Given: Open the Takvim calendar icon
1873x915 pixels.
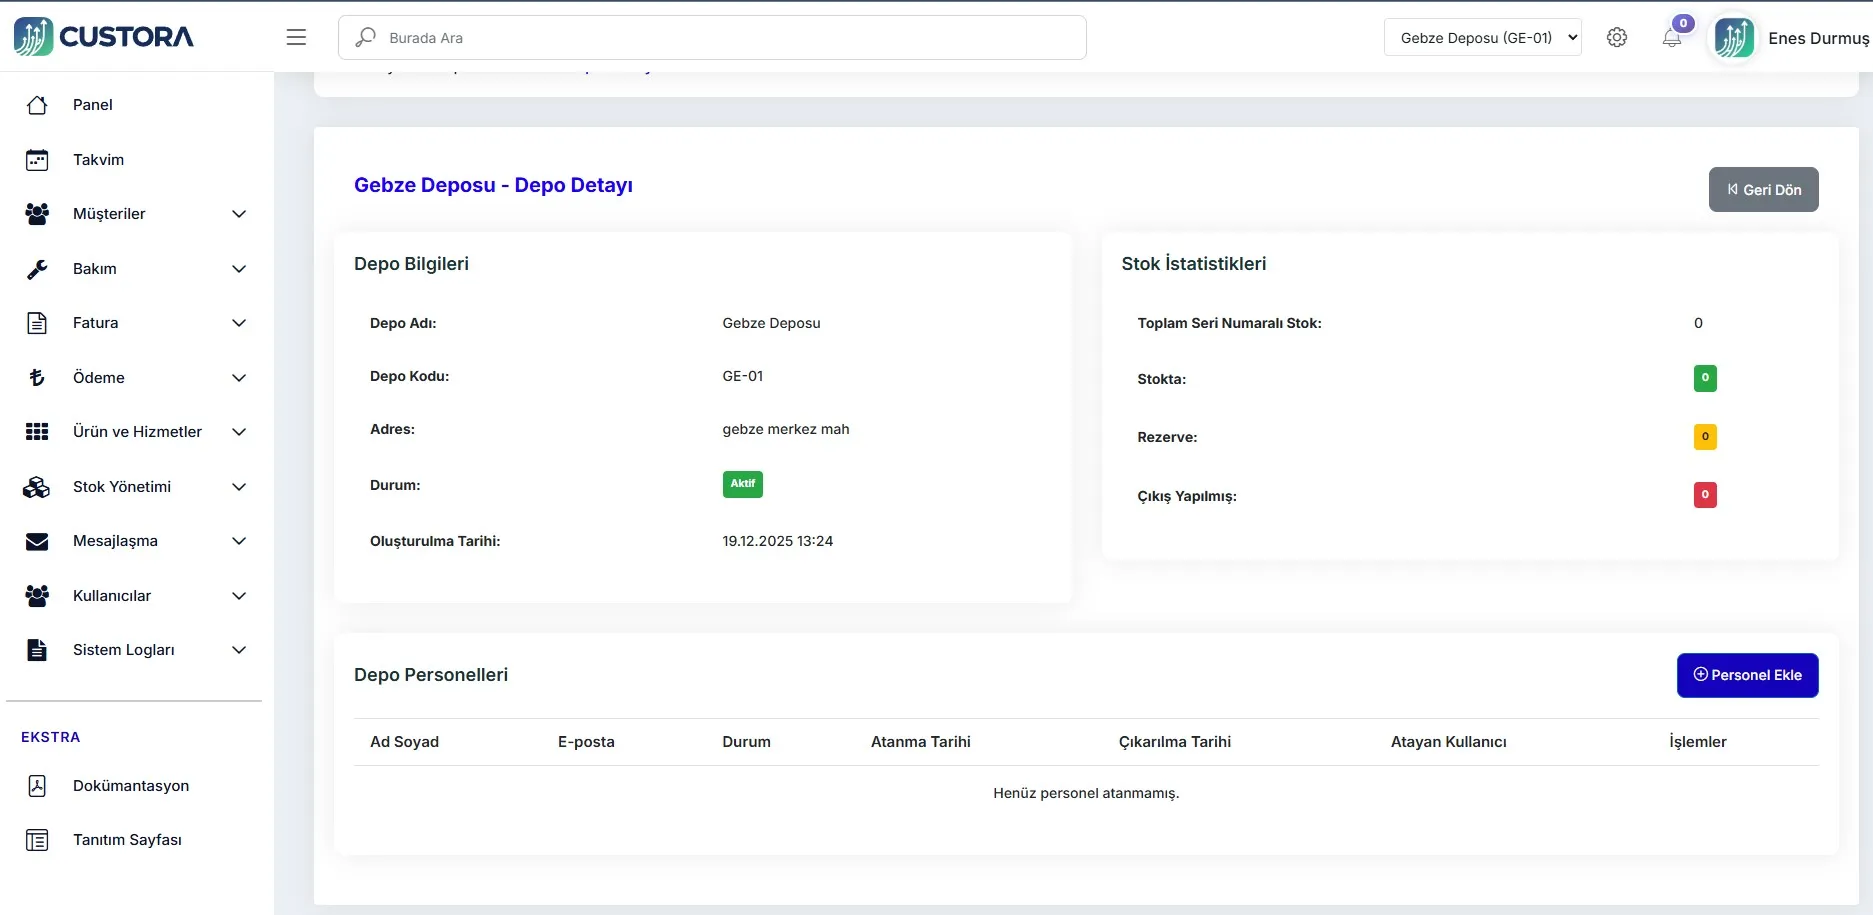Looking at the screenshot, I should 37,160.
